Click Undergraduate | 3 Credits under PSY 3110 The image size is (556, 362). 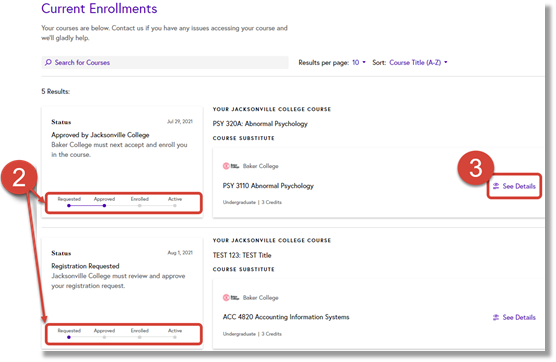pyautogui.click(x=252, y=202)
